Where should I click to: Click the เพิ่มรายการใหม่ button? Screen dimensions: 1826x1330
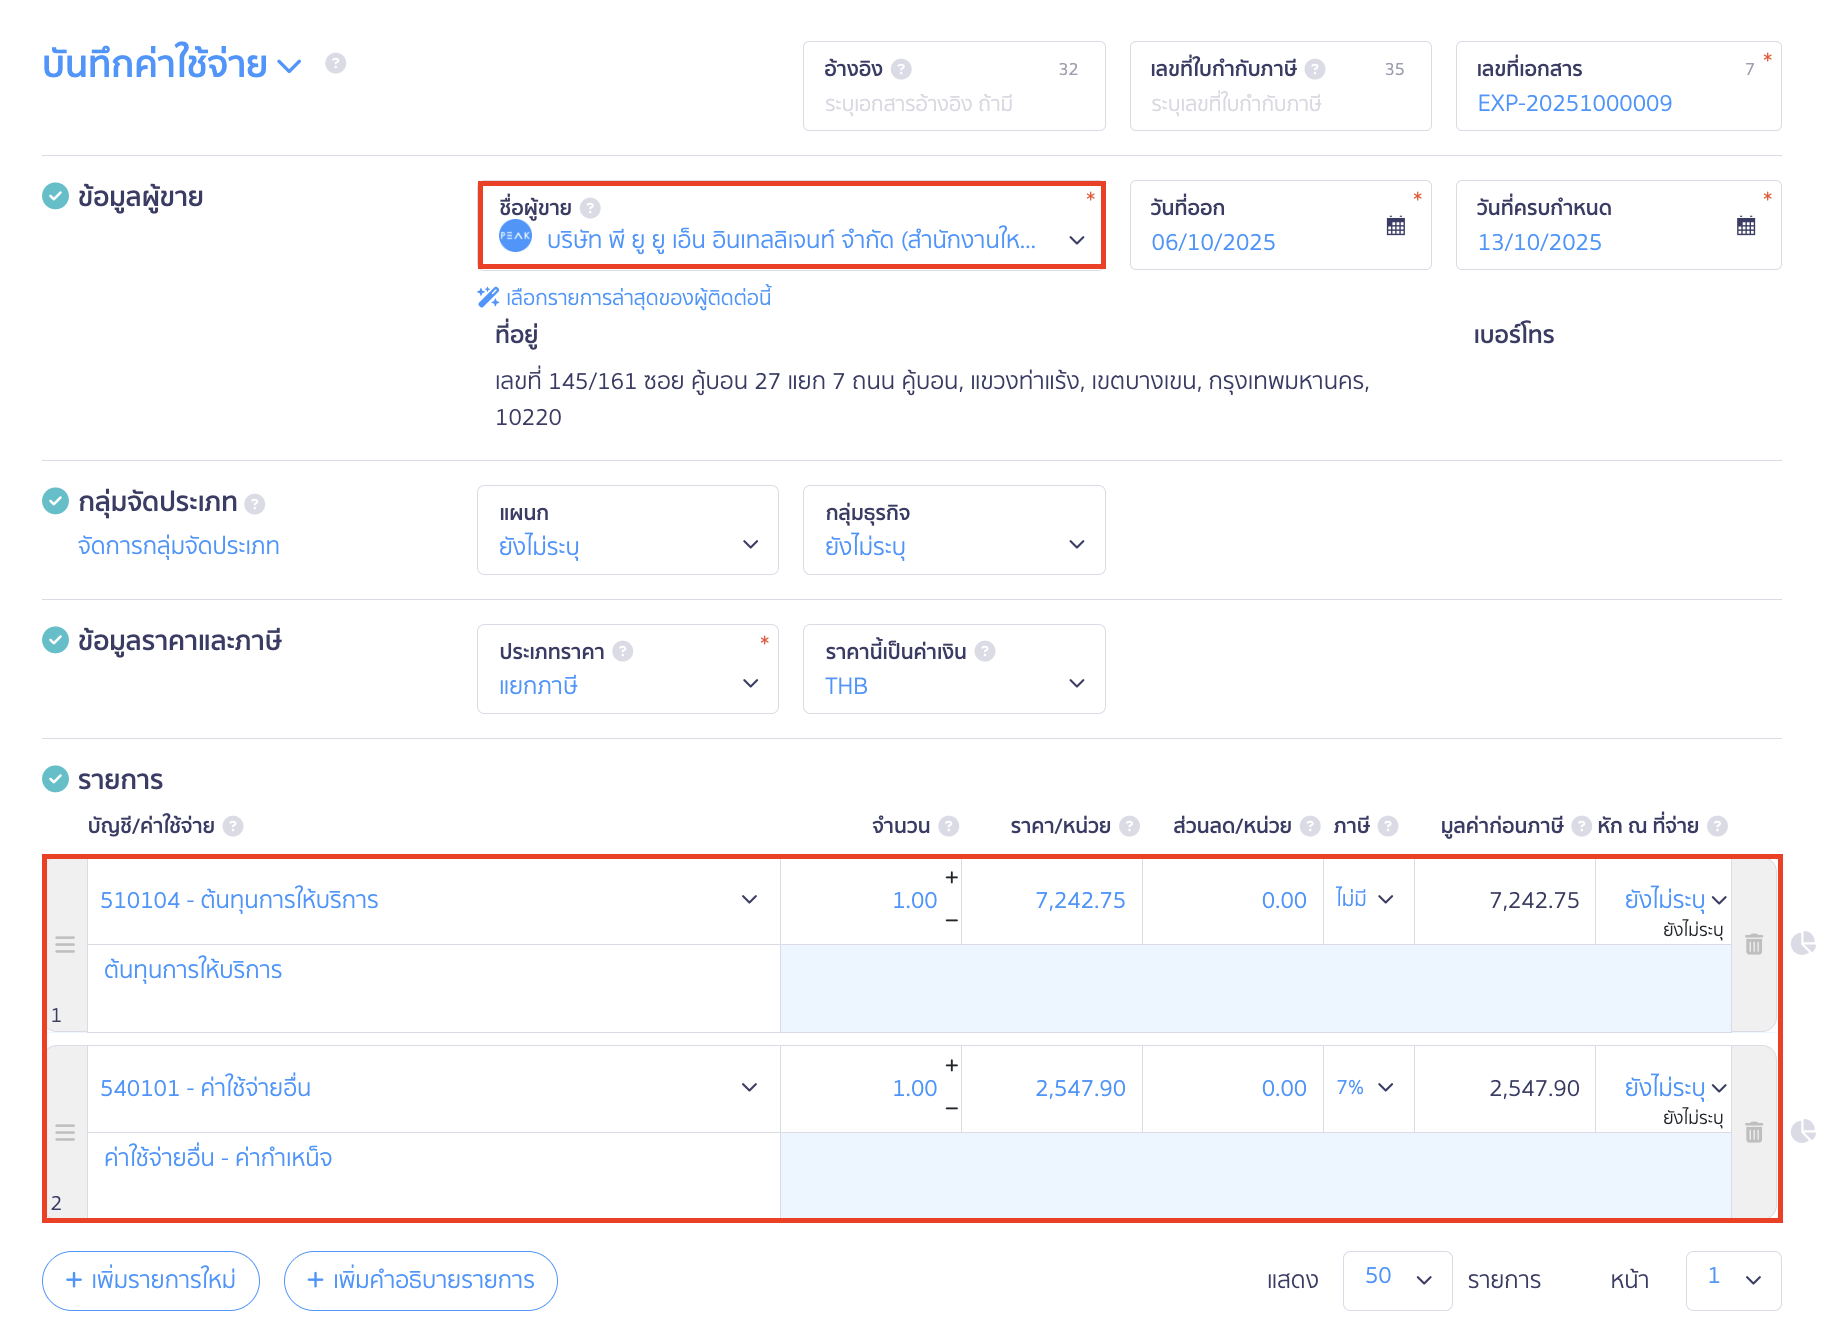(151, 1280)
